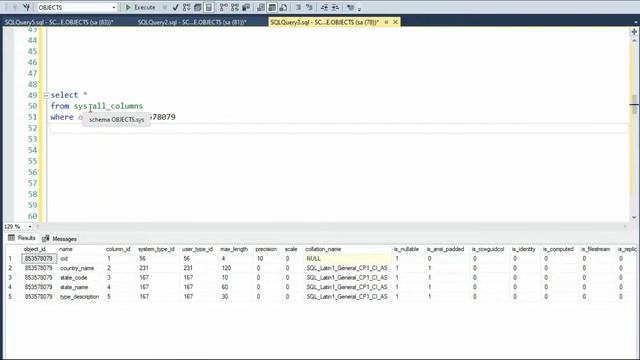Screen dimensions: 640x360
Task: Switch to the SQLQuery2.sql tab
Action: [x=192, y=22]
